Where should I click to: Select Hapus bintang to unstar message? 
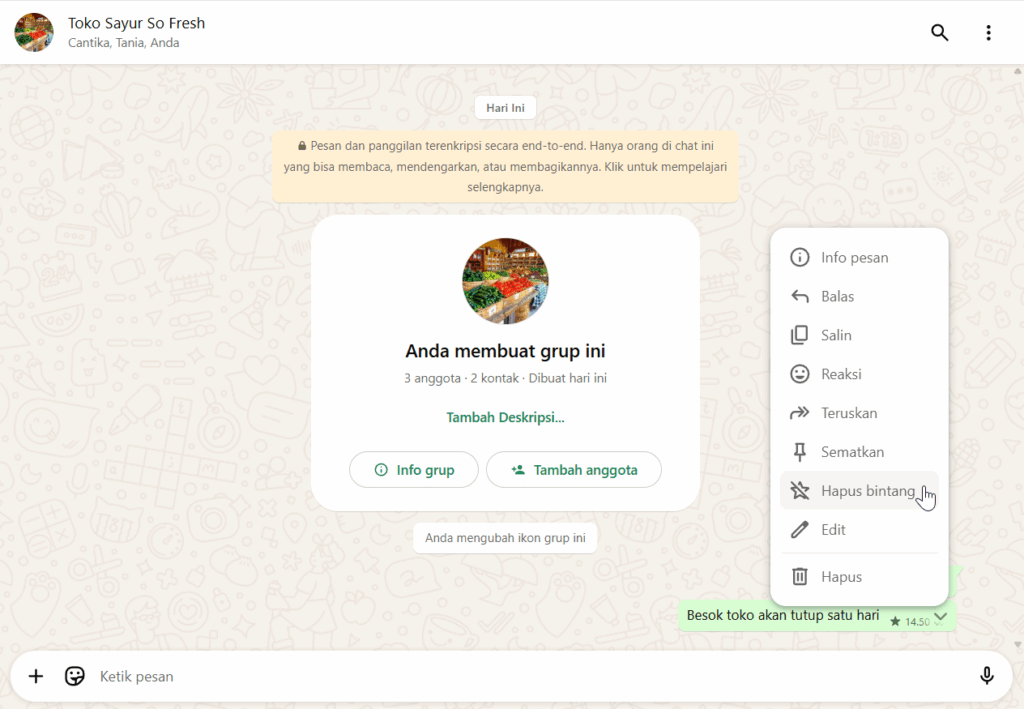pos(859,490)
